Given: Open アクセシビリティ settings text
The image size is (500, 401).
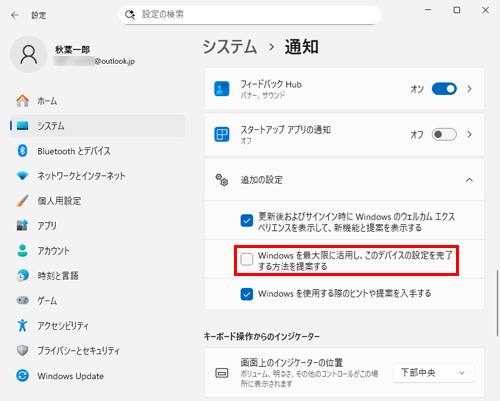Looking at the screenshot, I should click(x=63, y=326).
